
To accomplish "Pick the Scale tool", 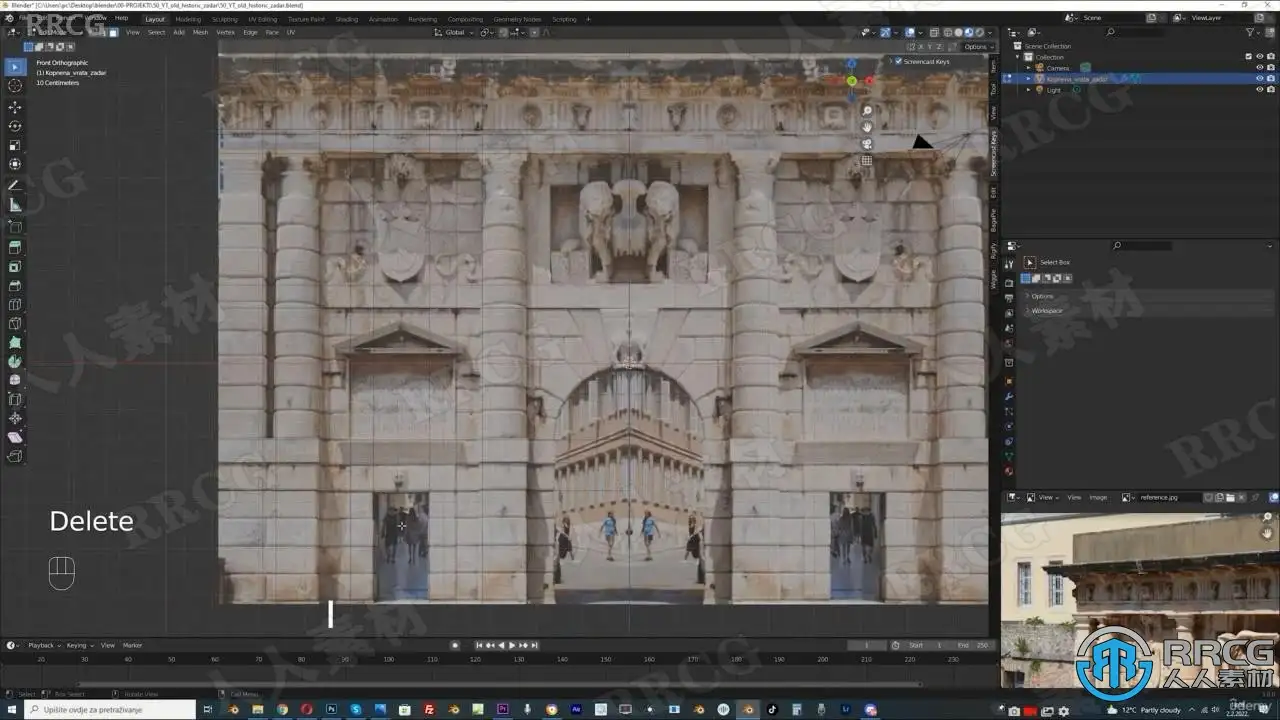I will pos(15,145).
